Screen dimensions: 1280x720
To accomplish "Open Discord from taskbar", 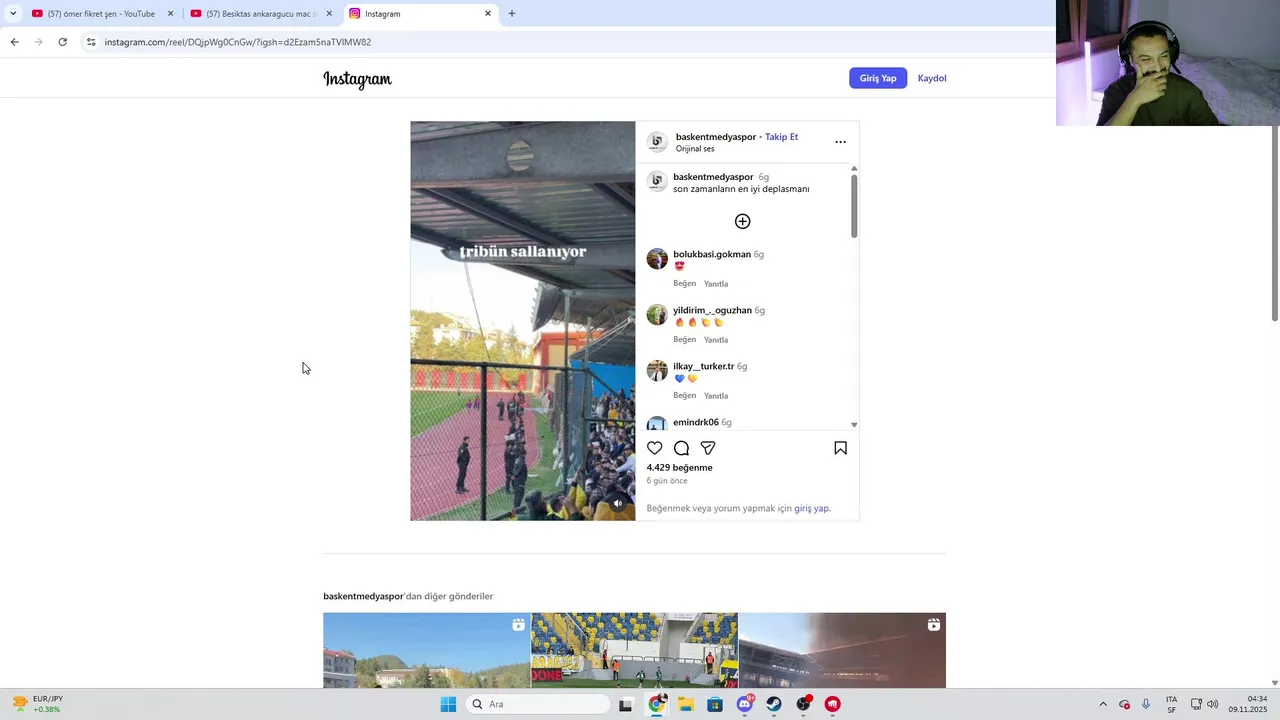I will [x=745, y=704].
